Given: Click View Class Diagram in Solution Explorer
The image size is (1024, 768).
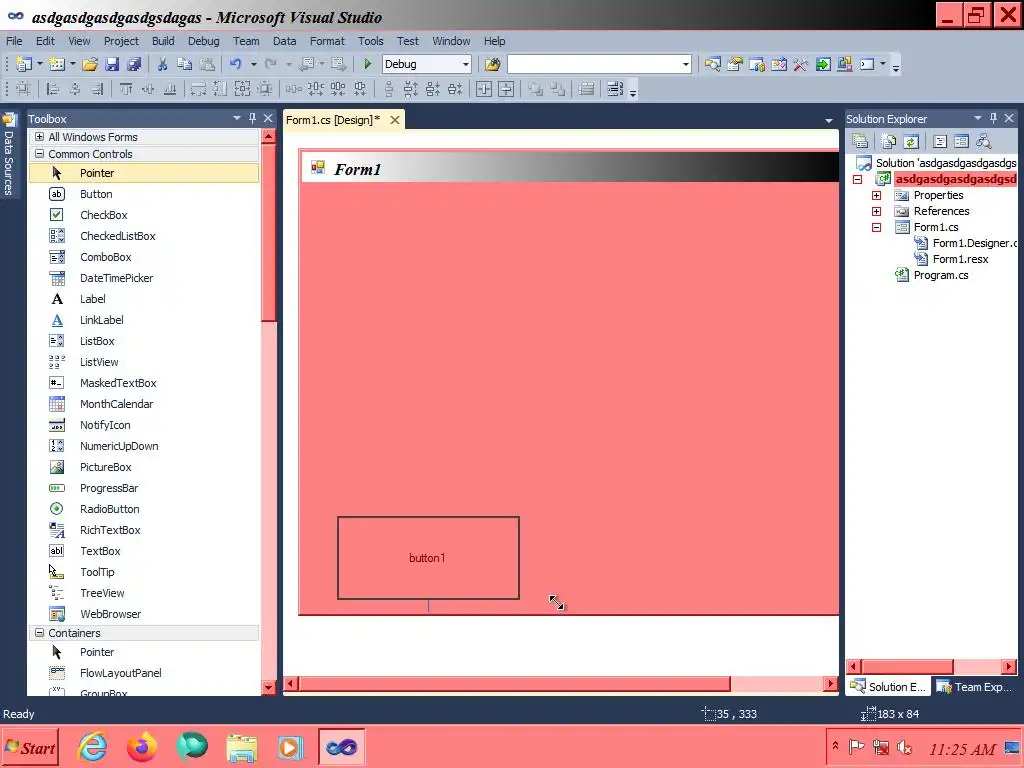Looking at the screenshot, I should (984, 141).
